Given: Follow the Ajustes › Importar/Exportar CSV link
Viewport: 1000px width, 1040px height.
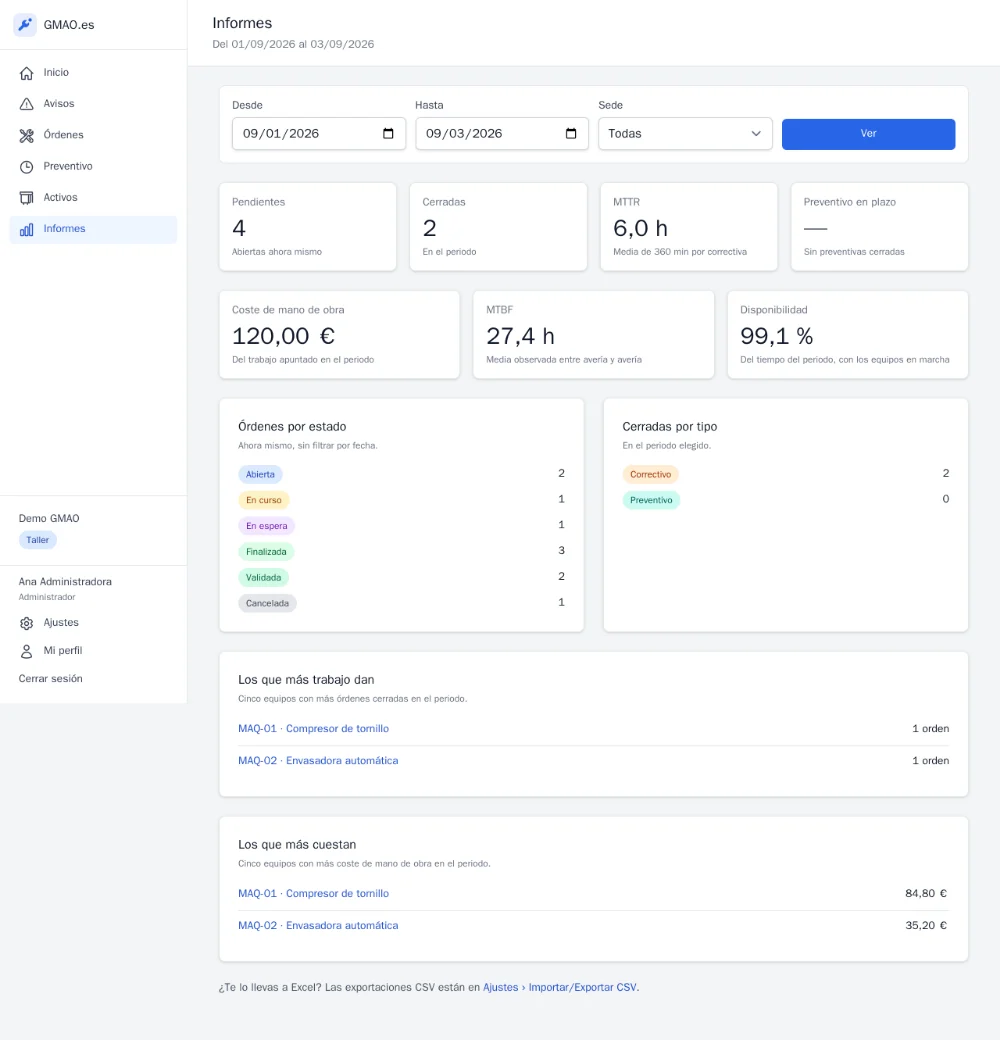Looking at the screenshot, I should 560,987.
